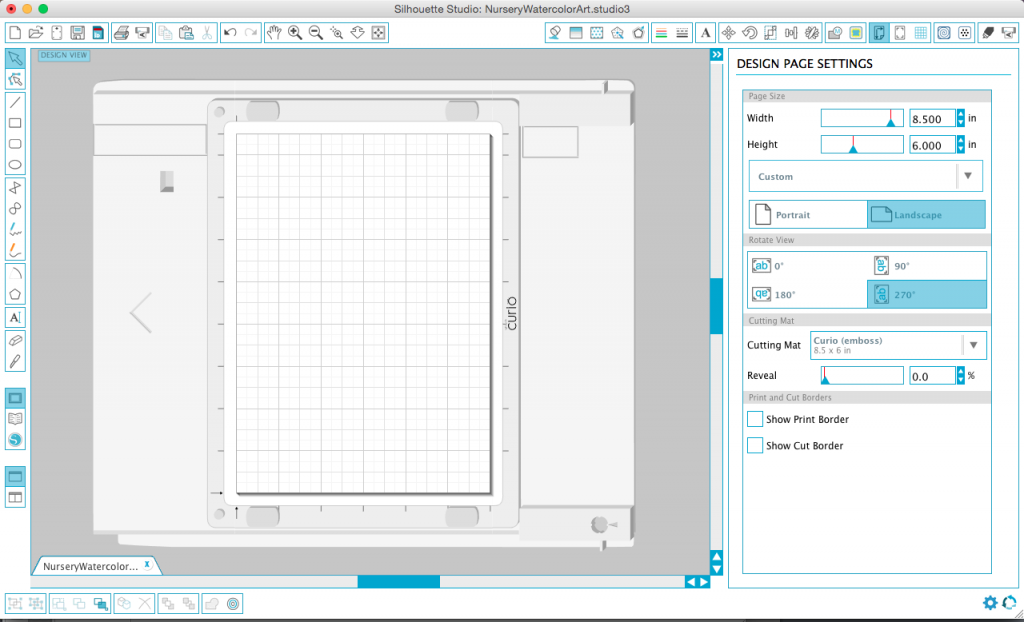Open the Custom page size dropdown
This screenshot has width=1024, height=622.
(865, 176)
